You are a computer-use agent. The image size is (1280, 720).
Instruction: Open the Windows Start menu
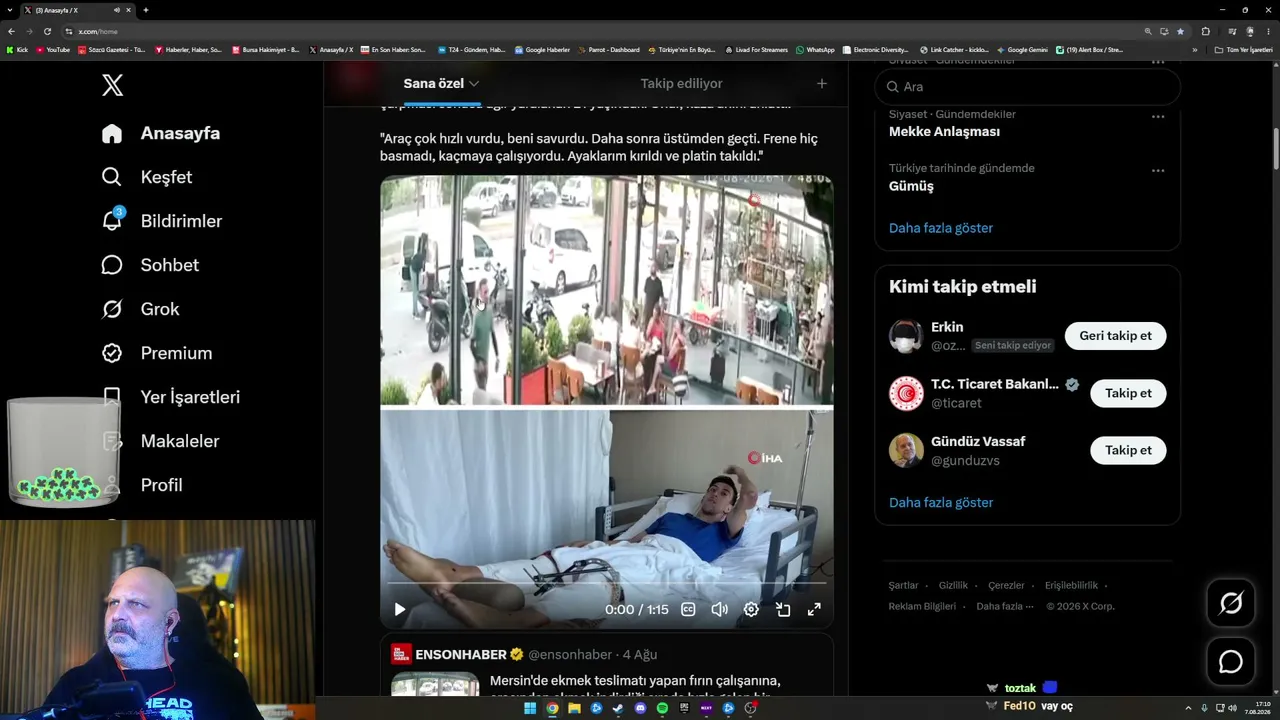(x=530, y=708)
